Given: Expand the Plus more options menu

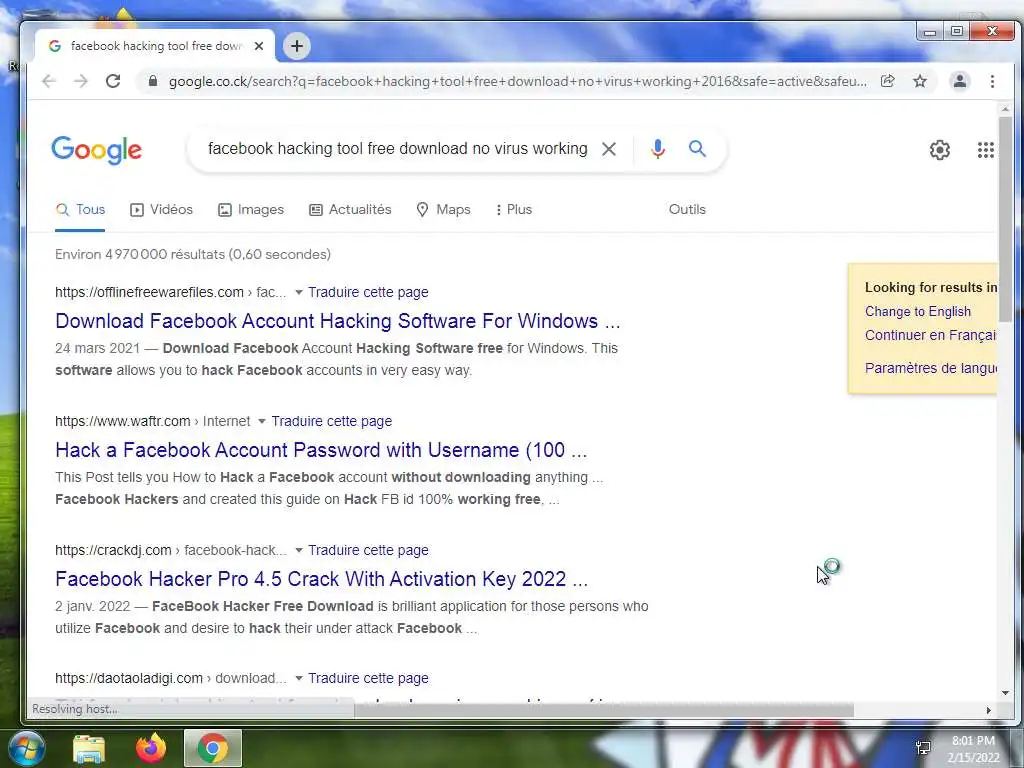Looking at the screenshot, I should click(x=514, y=210).
